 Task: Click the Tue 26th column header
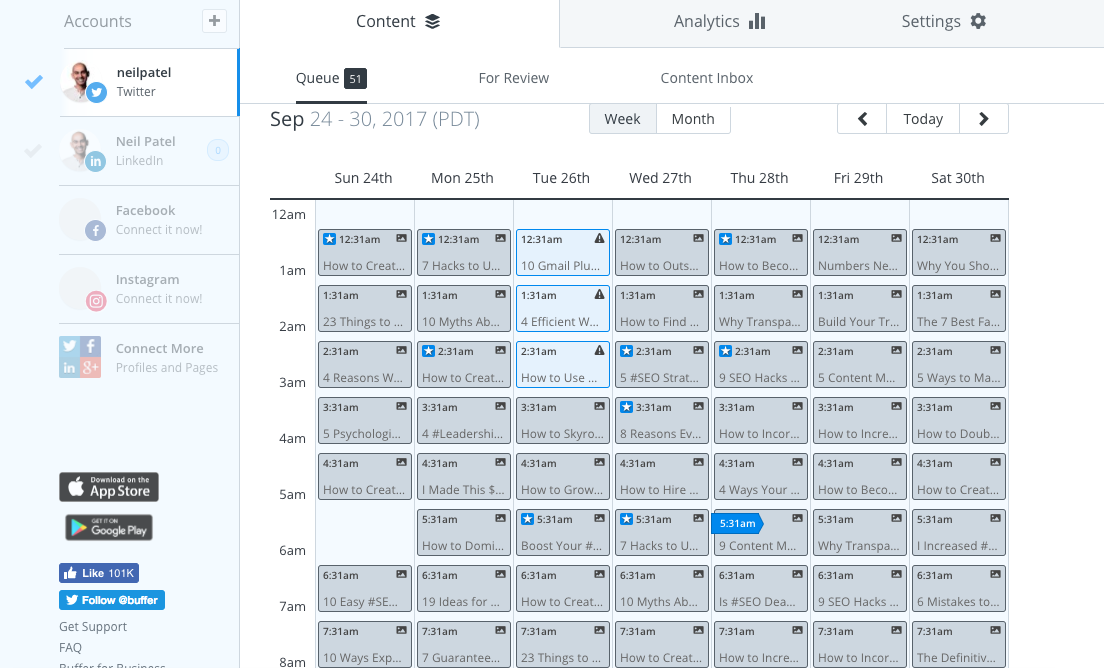[x=561, y=178]
